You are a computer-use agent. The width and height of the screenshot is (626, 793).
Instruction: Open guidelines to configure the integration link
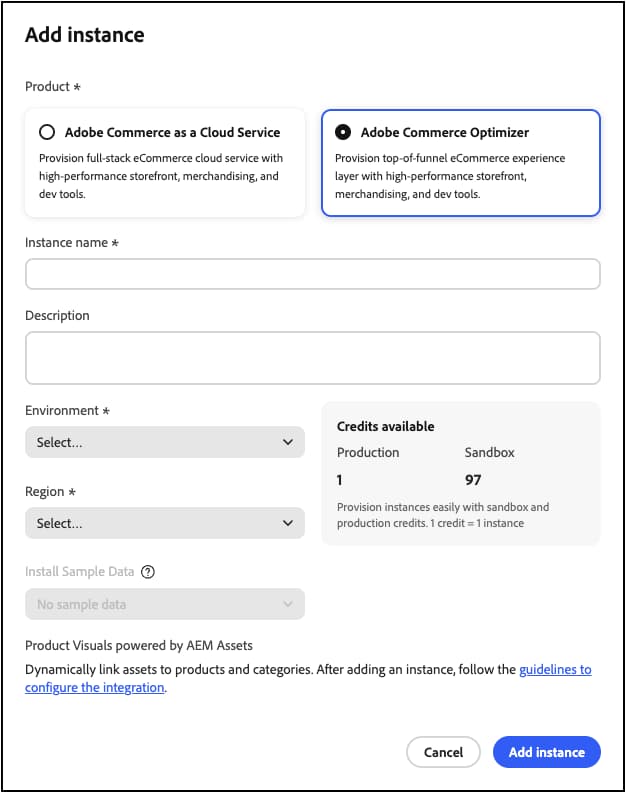(x=554, y=670)
